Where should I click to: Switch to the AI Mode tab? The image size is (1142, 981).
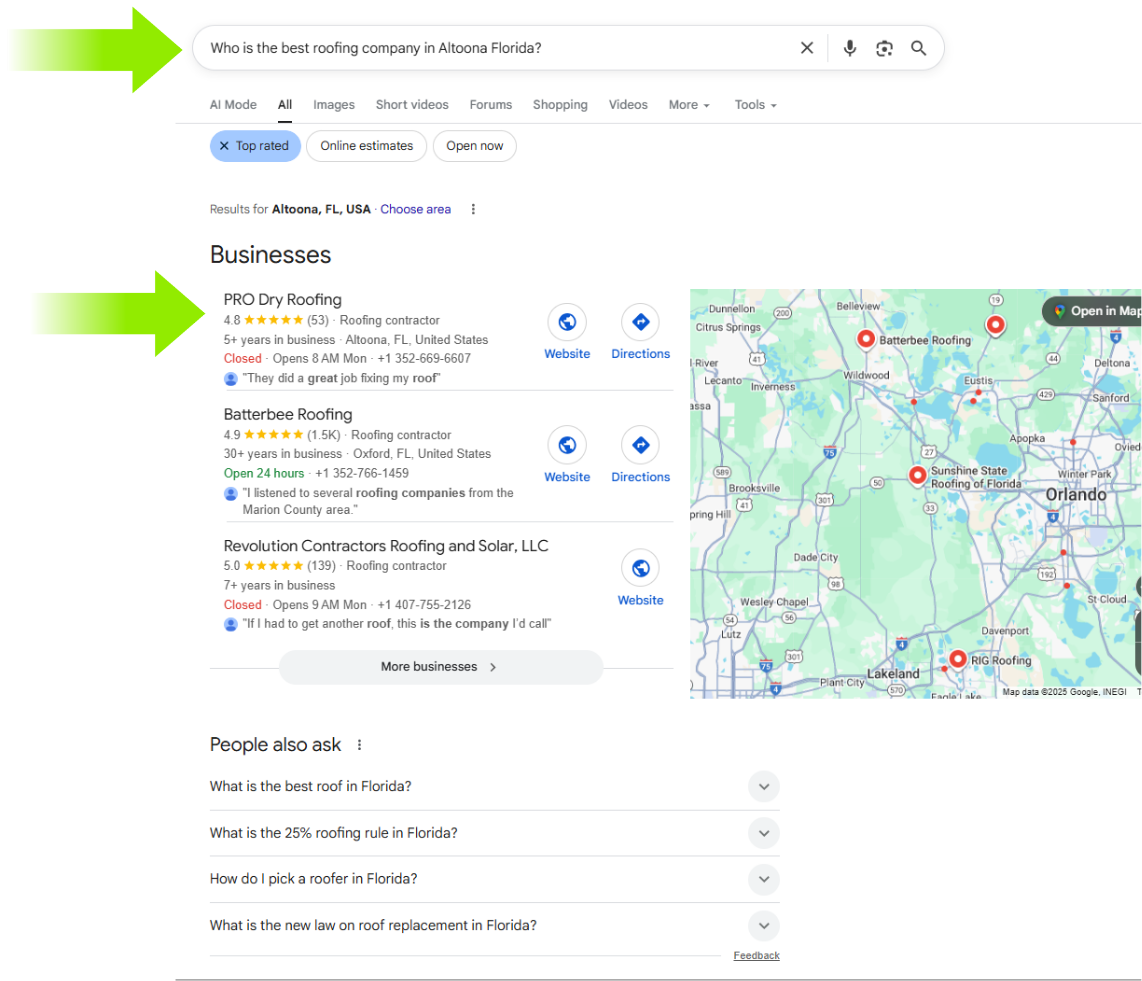pyautogui.click(x=233, y=105)
